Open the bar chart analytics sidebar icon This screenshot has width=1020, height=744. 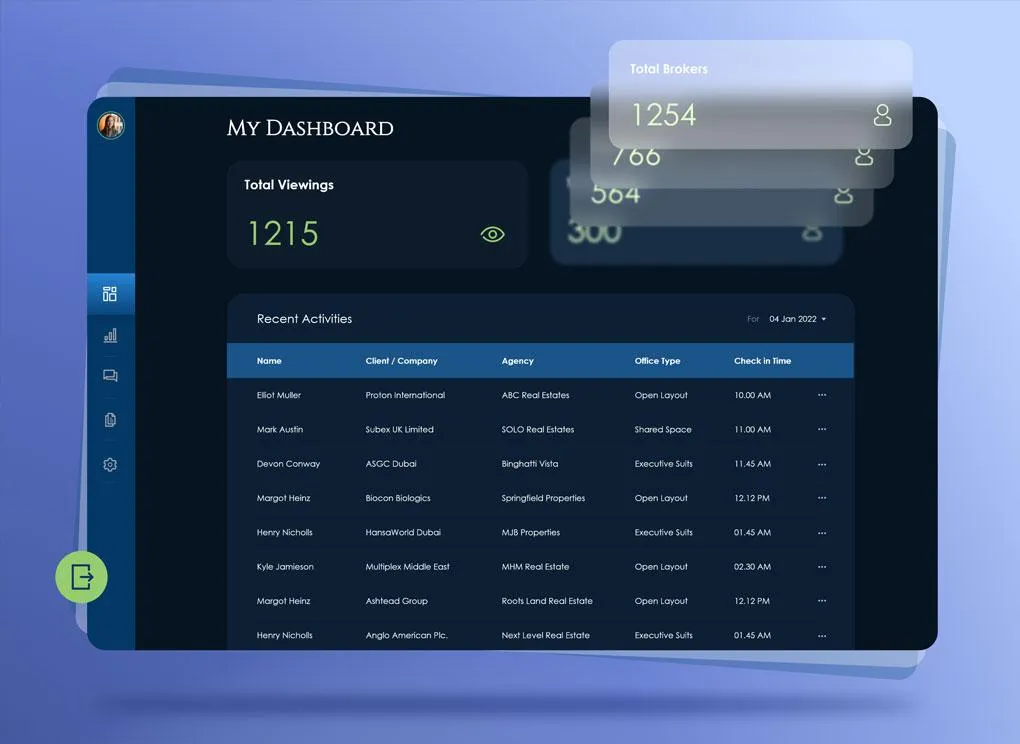[x=110, y=336]
